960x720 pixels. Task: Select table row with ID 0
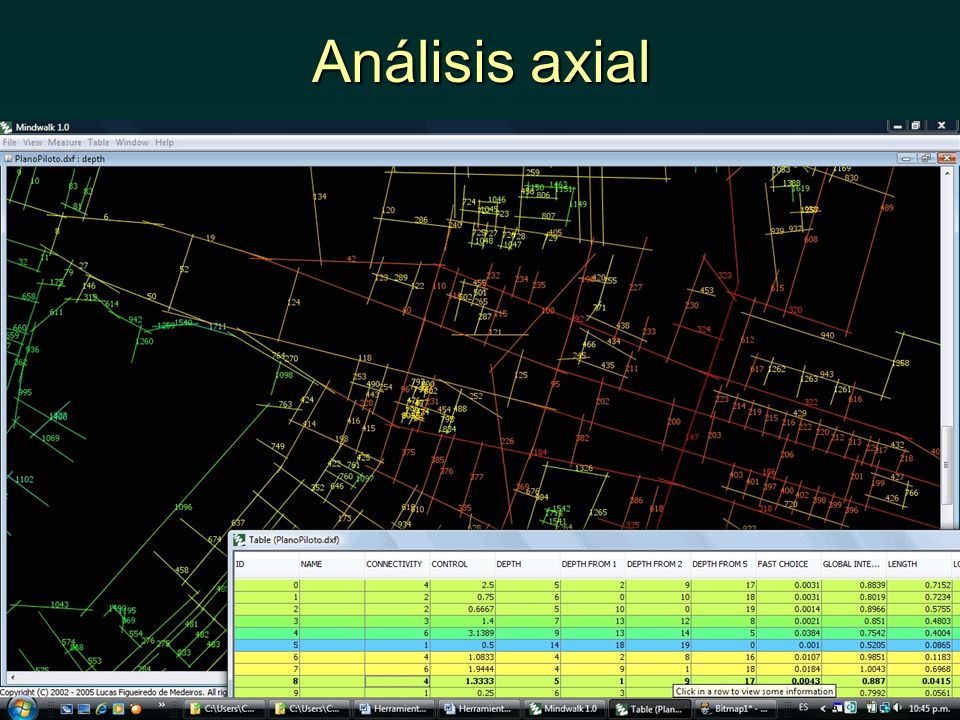[x=596, y=585]
